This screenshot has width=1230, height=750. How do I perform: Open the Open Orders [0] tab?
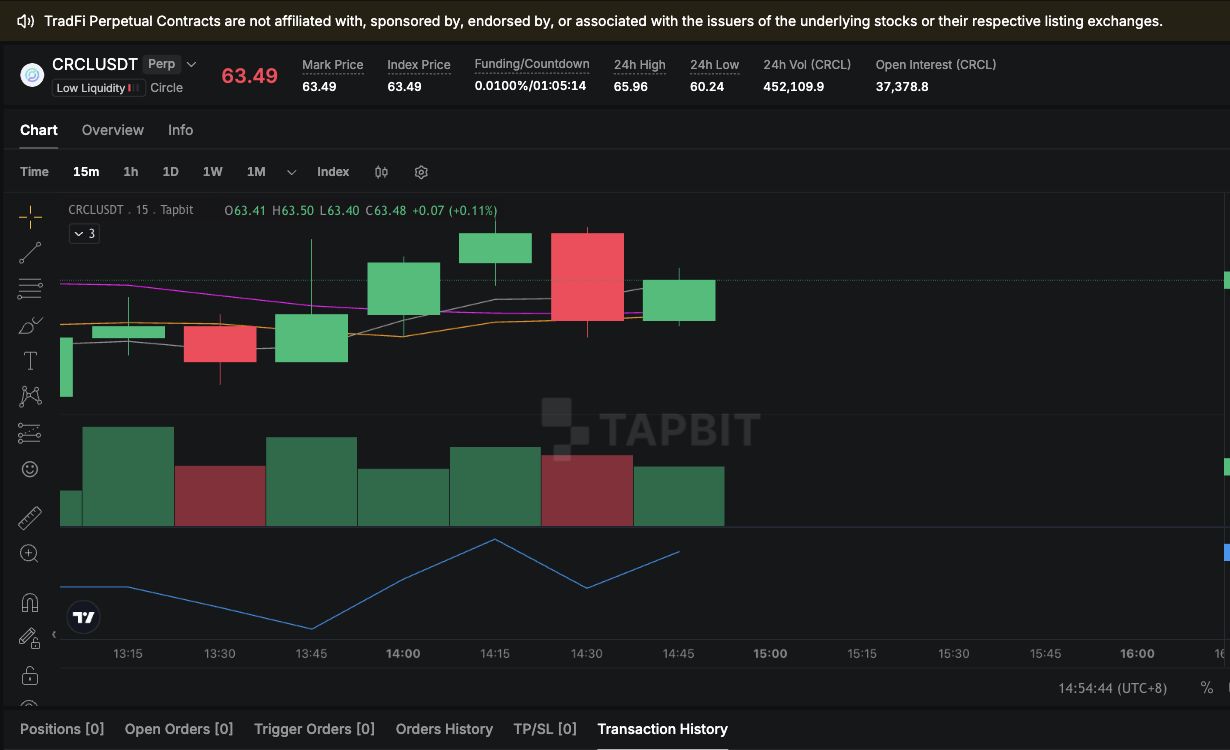pyautogui.click(x=179, y=729)
